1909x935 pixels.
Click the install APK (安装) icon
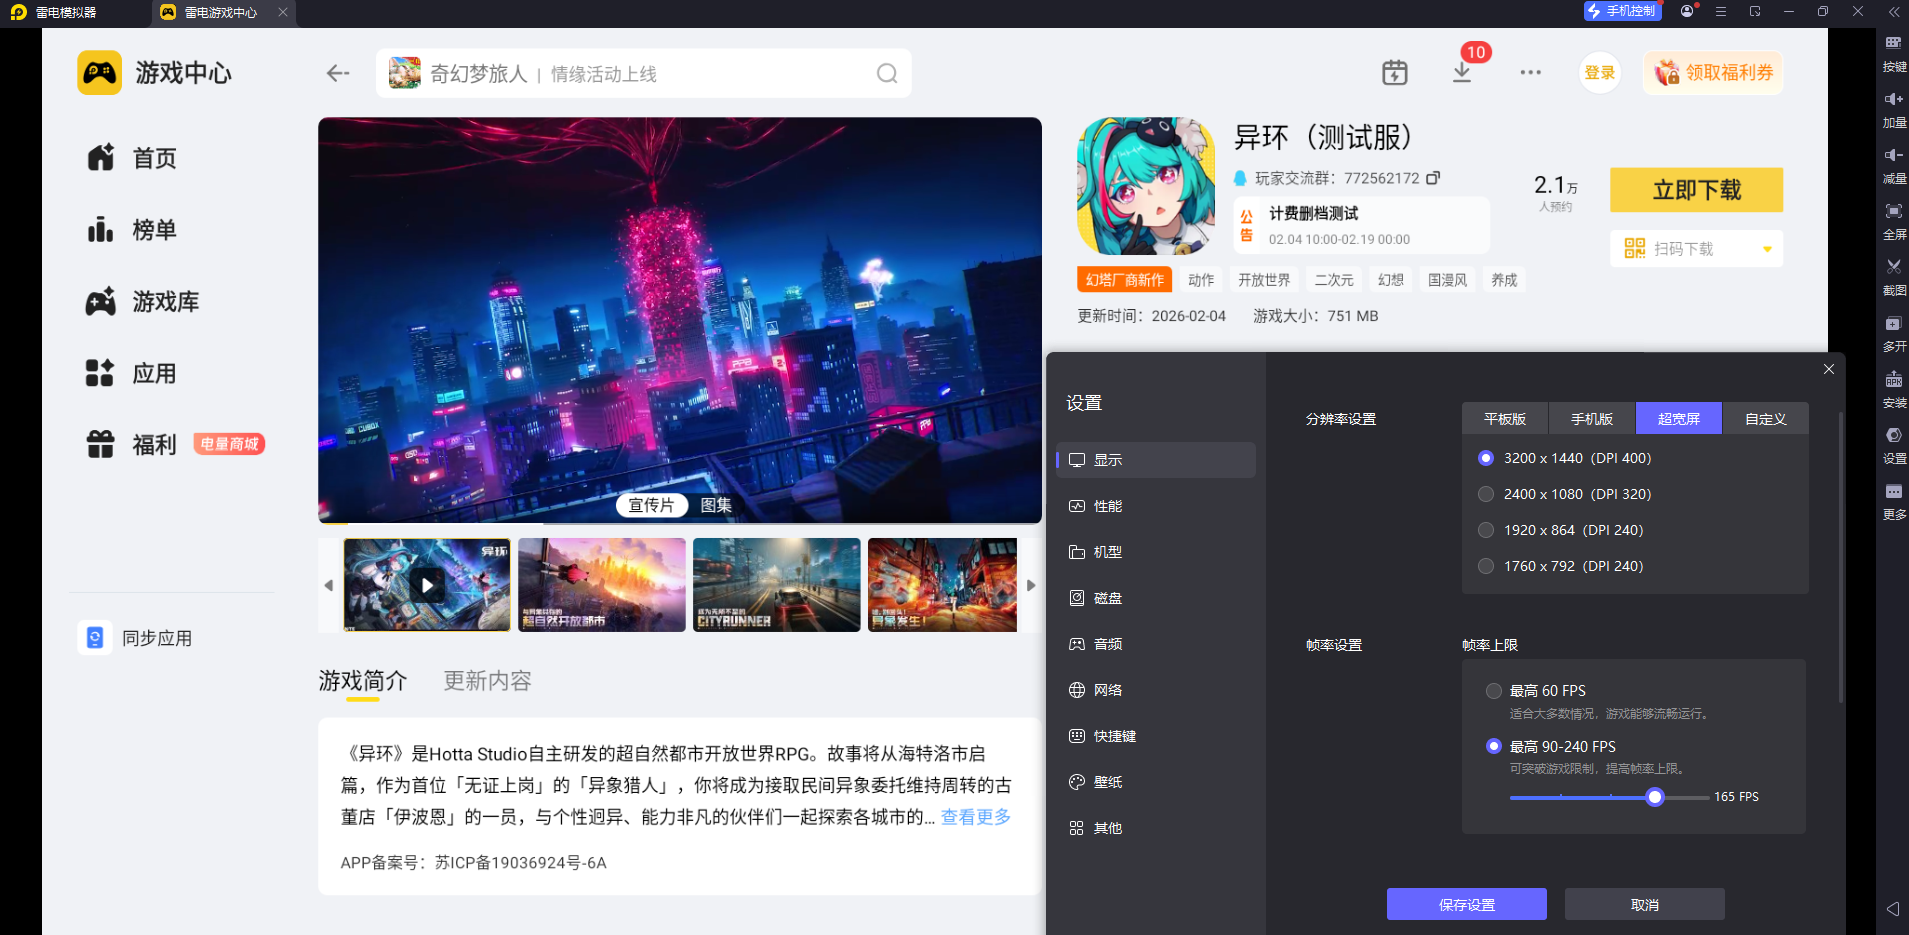[x=1894, y=379]
